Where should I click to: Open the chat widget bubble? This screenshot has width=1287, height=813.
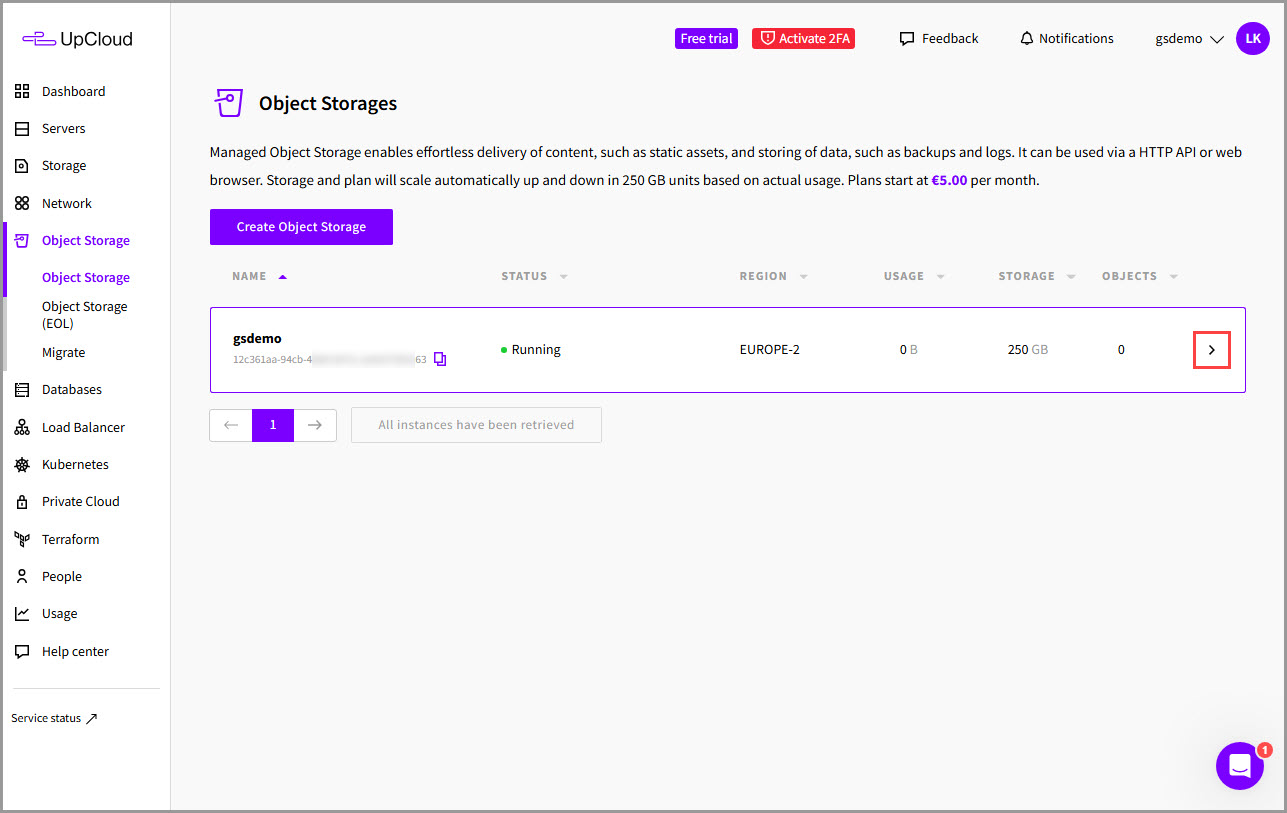click(x=1240, y=766)
